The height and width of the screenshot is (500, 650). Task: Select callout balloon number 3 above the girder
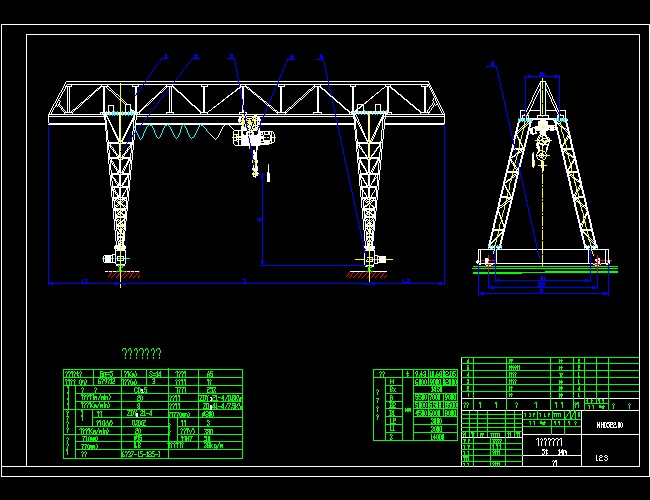click(231, 57)
